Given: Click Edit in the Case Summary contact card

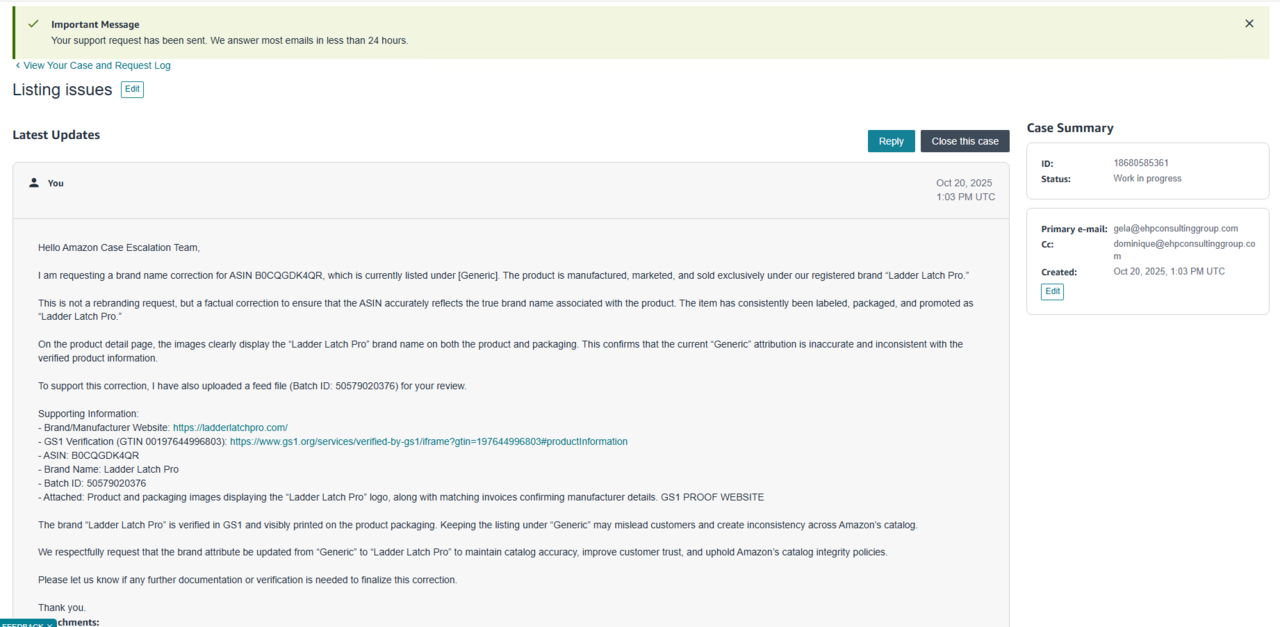Looking at the screenshot, I should pos(1052,292).
